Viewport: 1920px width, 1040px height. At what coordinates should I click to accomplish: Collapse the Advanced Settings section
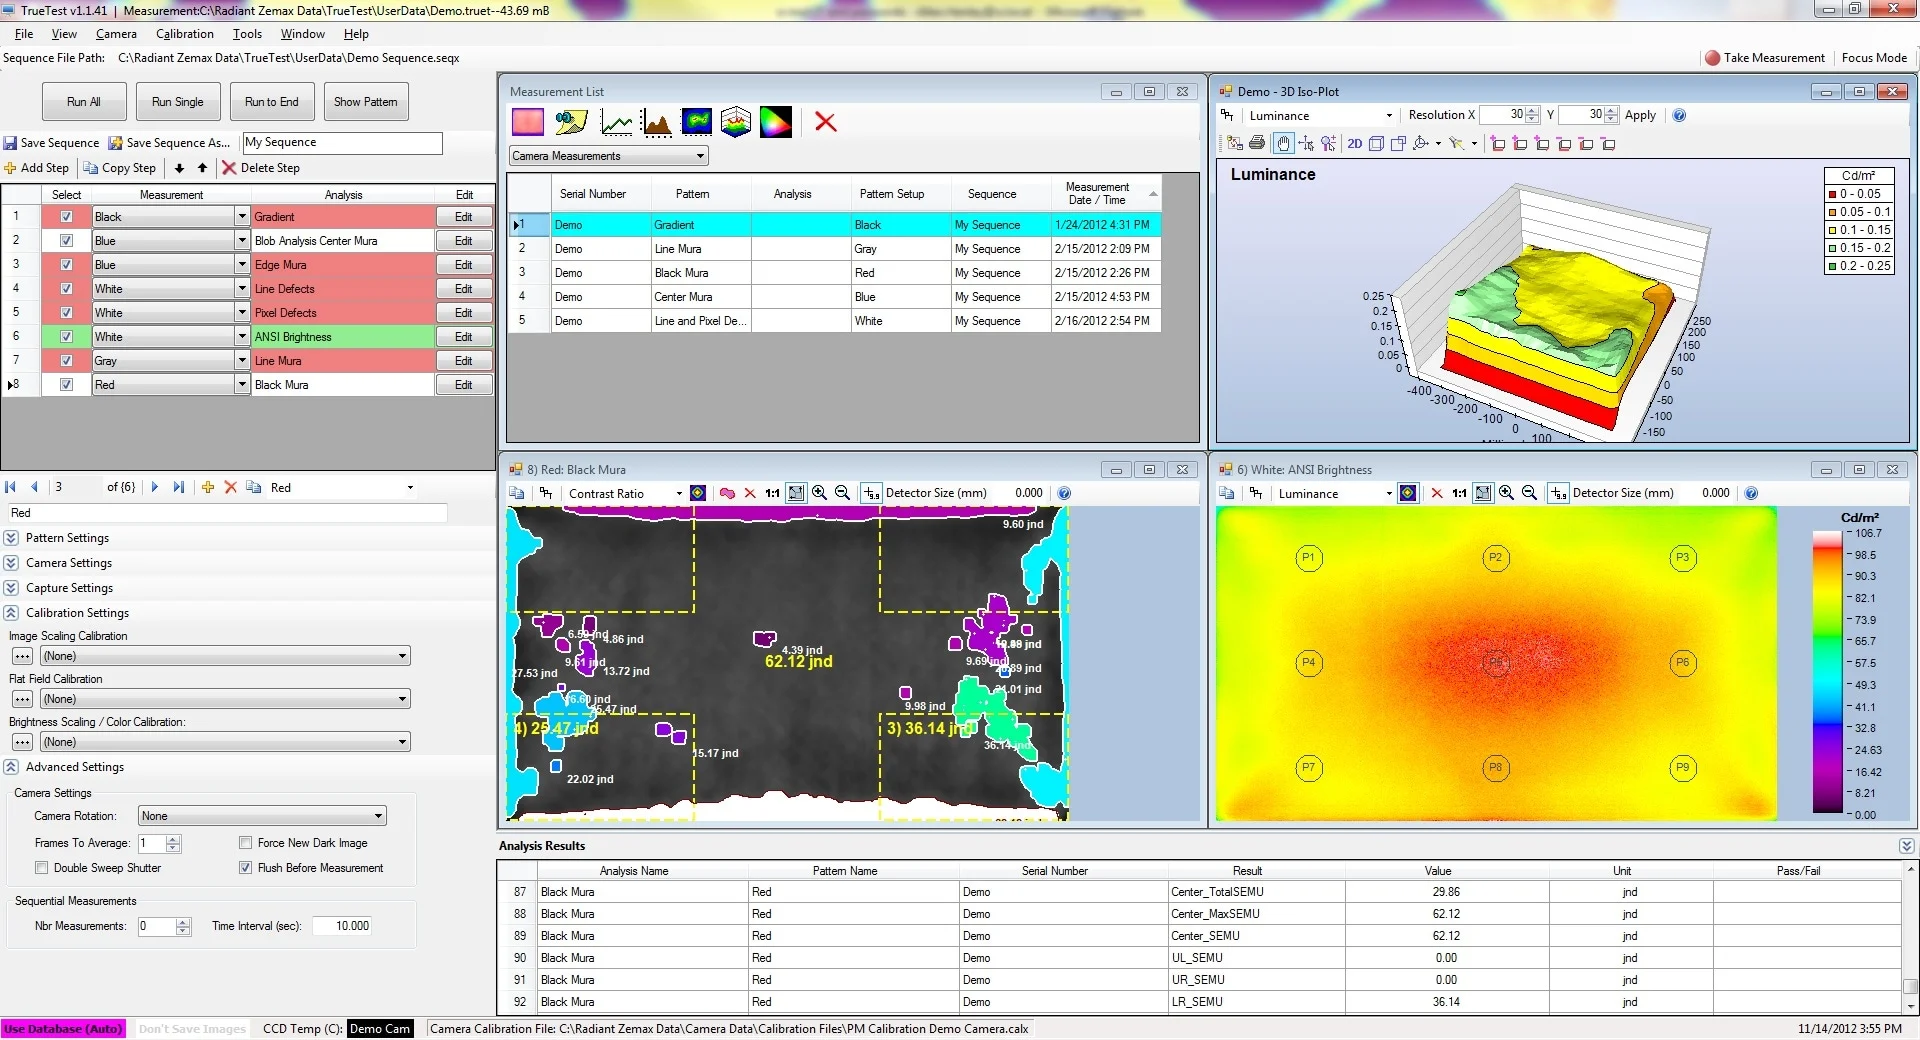tap(11, 767)
